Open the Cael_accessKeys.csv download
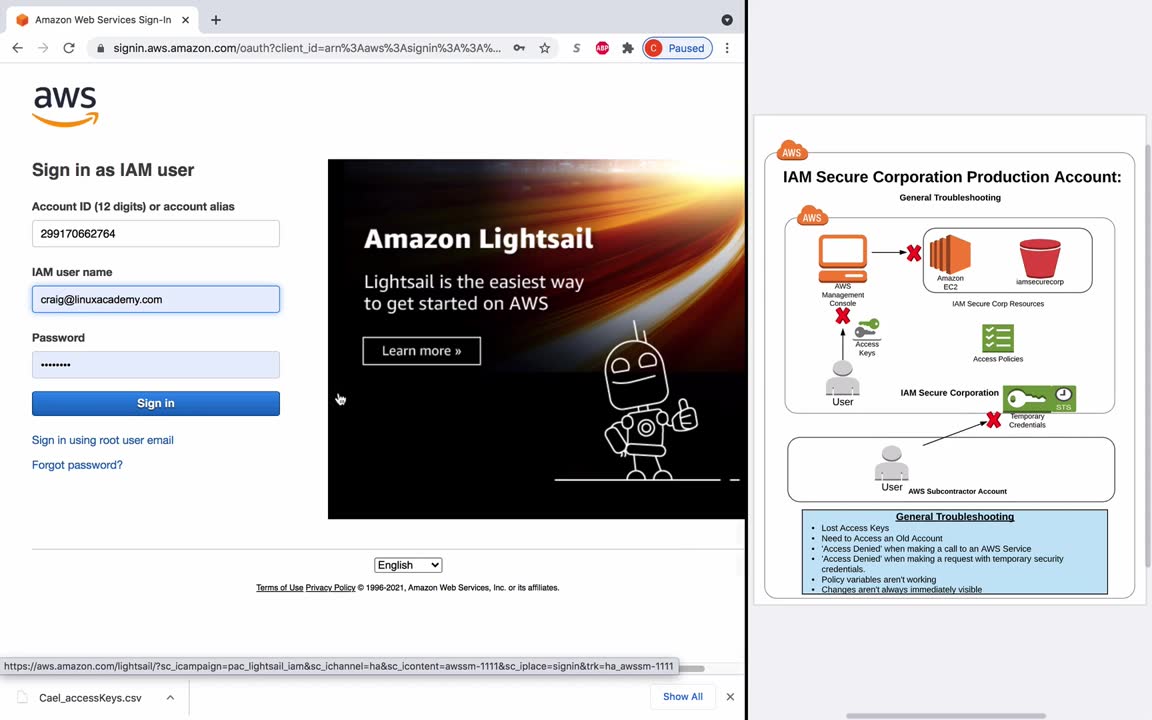 (x=90, y=697)
